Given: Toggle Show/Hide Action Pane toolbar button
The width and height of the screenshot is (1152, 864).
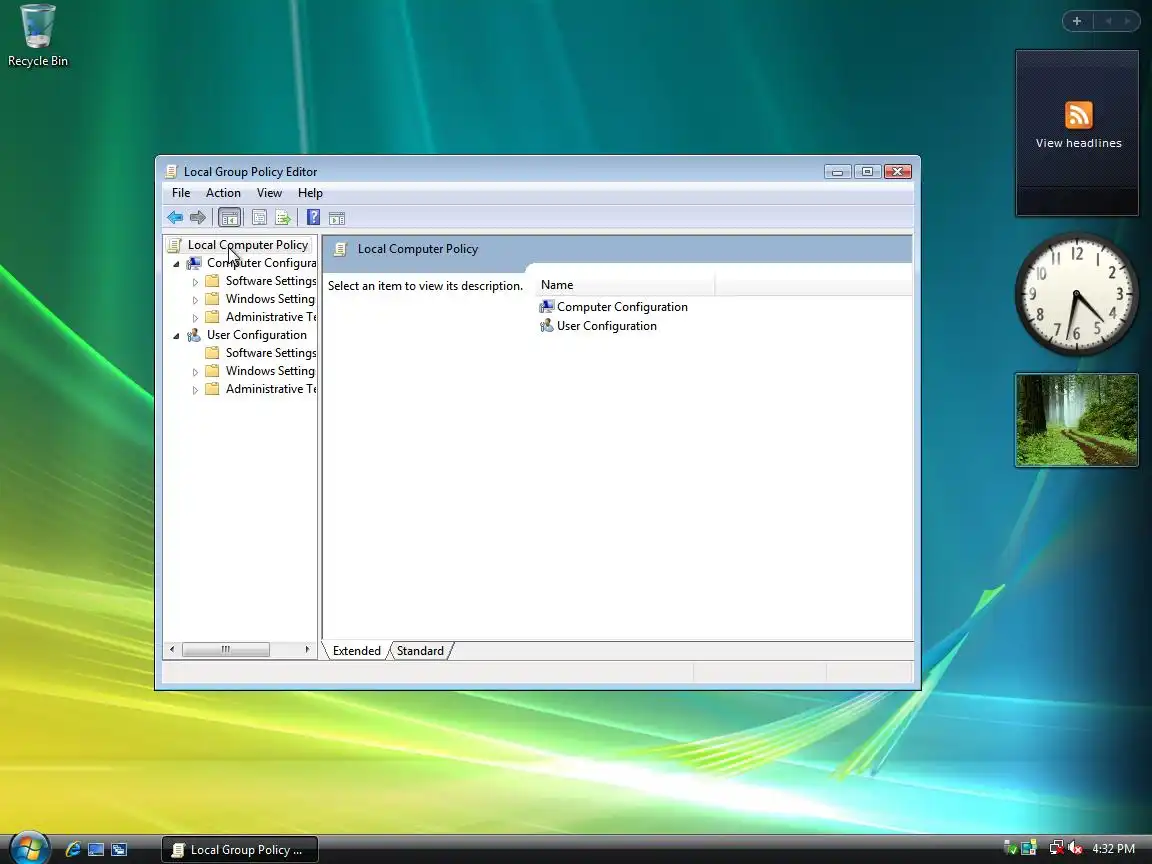Looking at the screenshot, I should click(x=336, y=217).
